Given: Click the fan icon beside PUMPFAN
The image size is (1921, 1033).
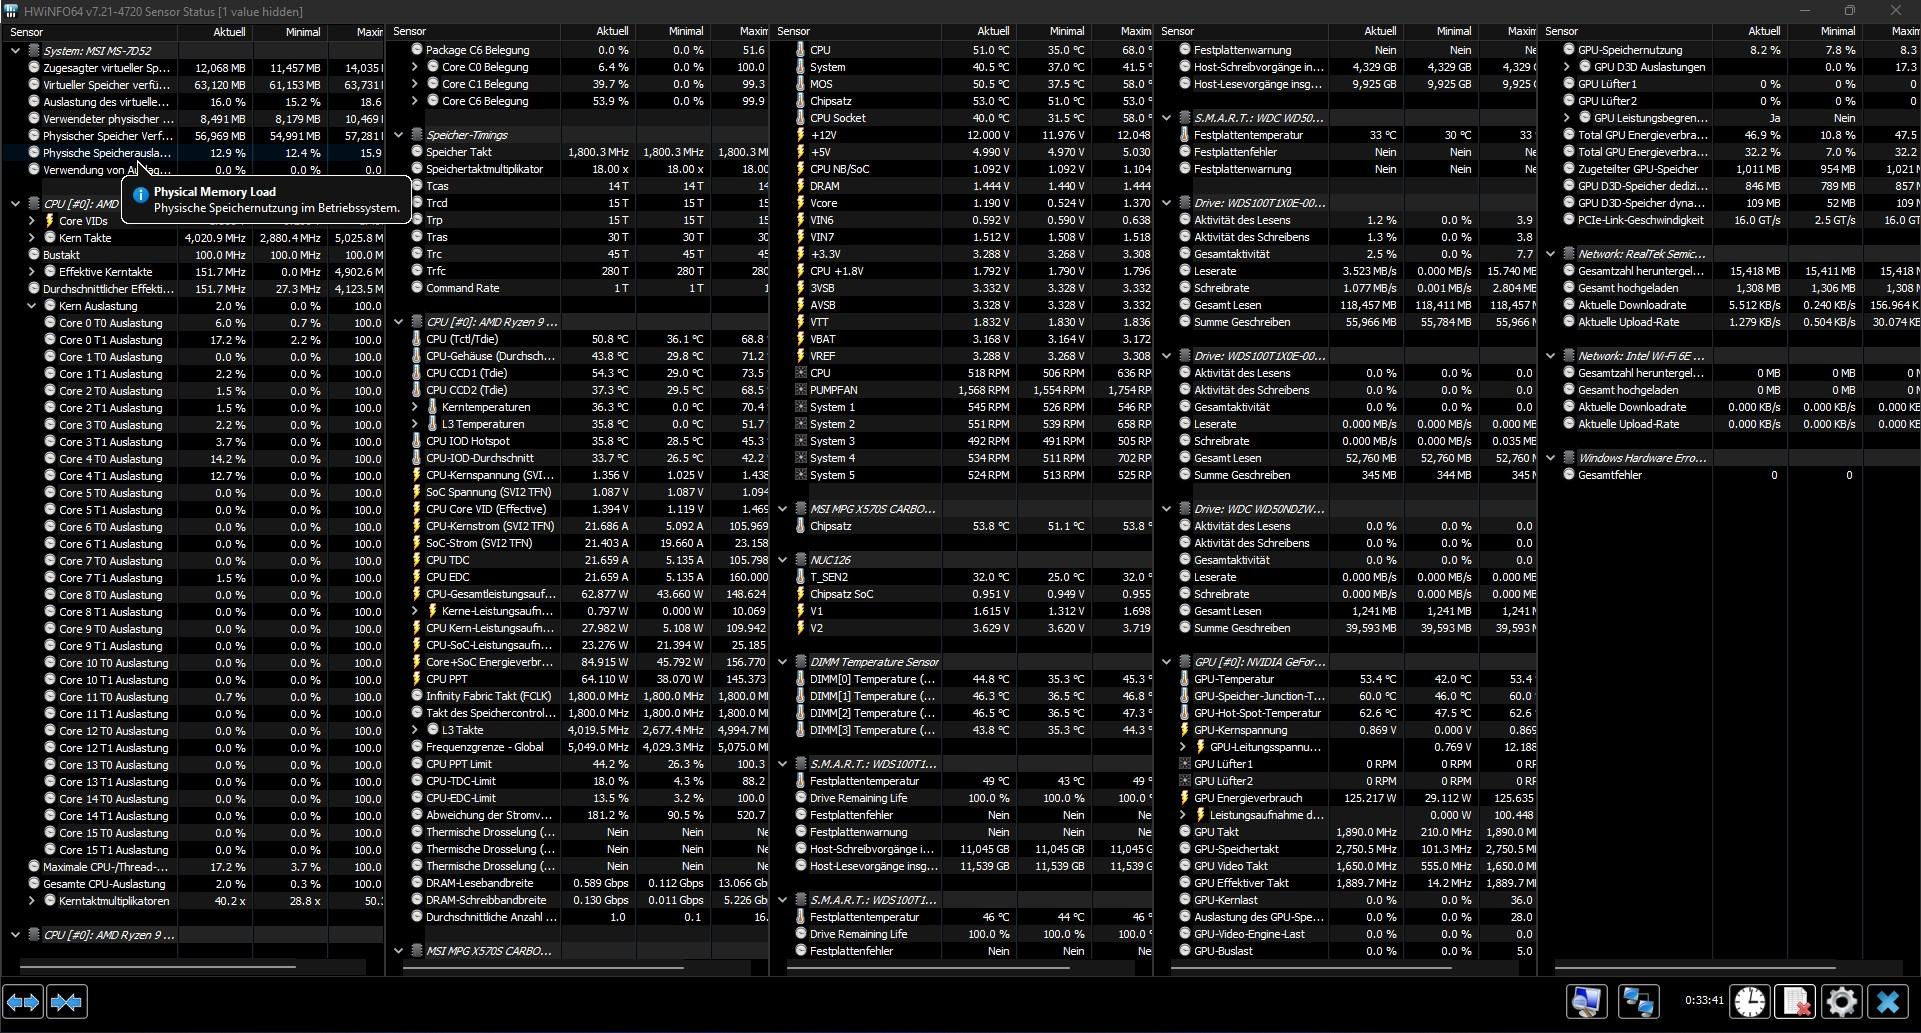Looking at the screenshot, I should 801,390.
